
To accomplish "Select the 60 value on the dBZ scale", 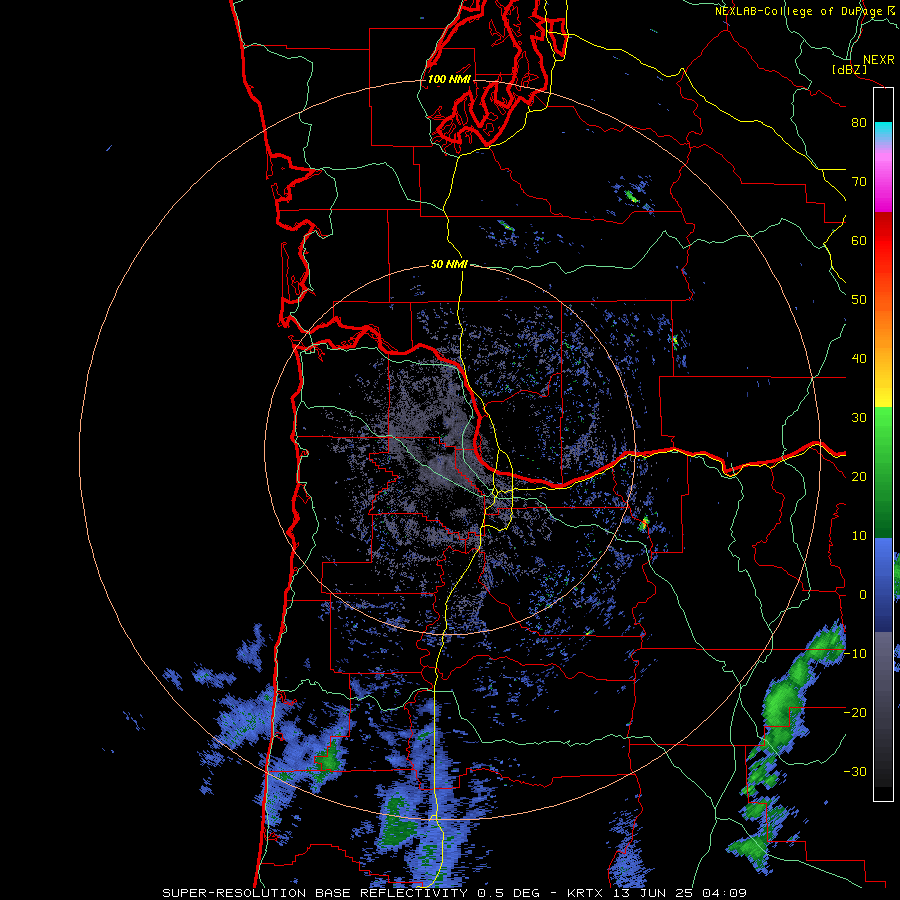I will click(859, 240).
